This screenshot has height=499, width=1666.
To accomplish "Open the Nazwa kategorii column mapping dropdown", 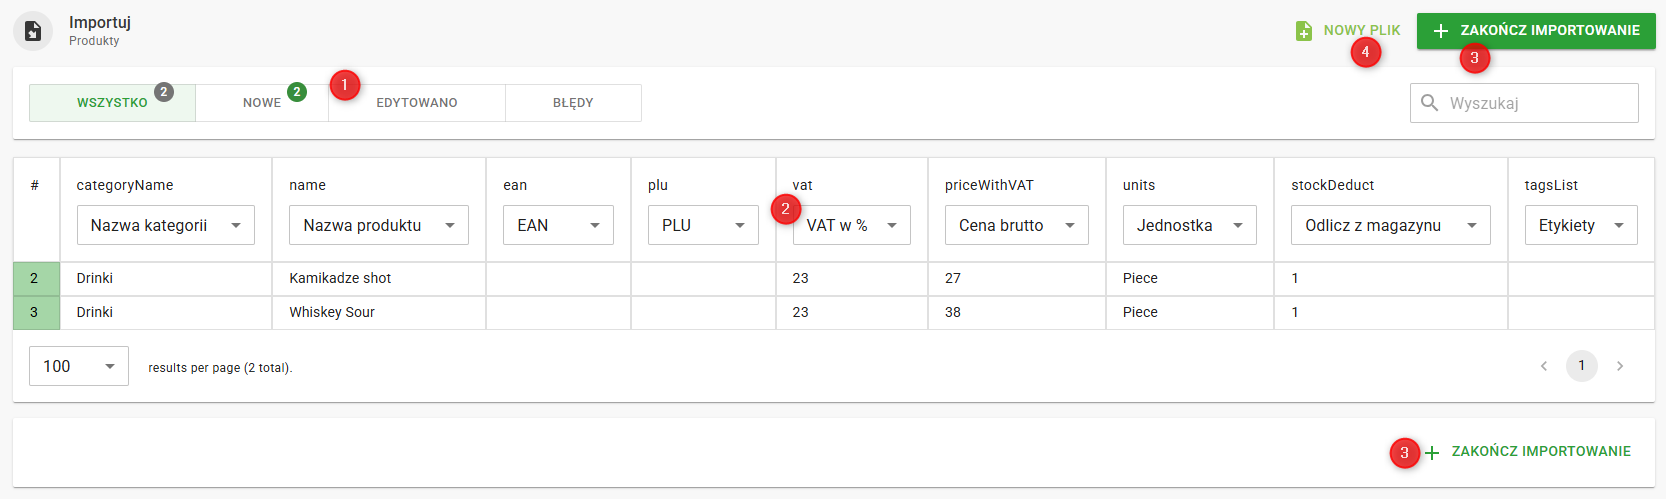I will pos(166,225).
